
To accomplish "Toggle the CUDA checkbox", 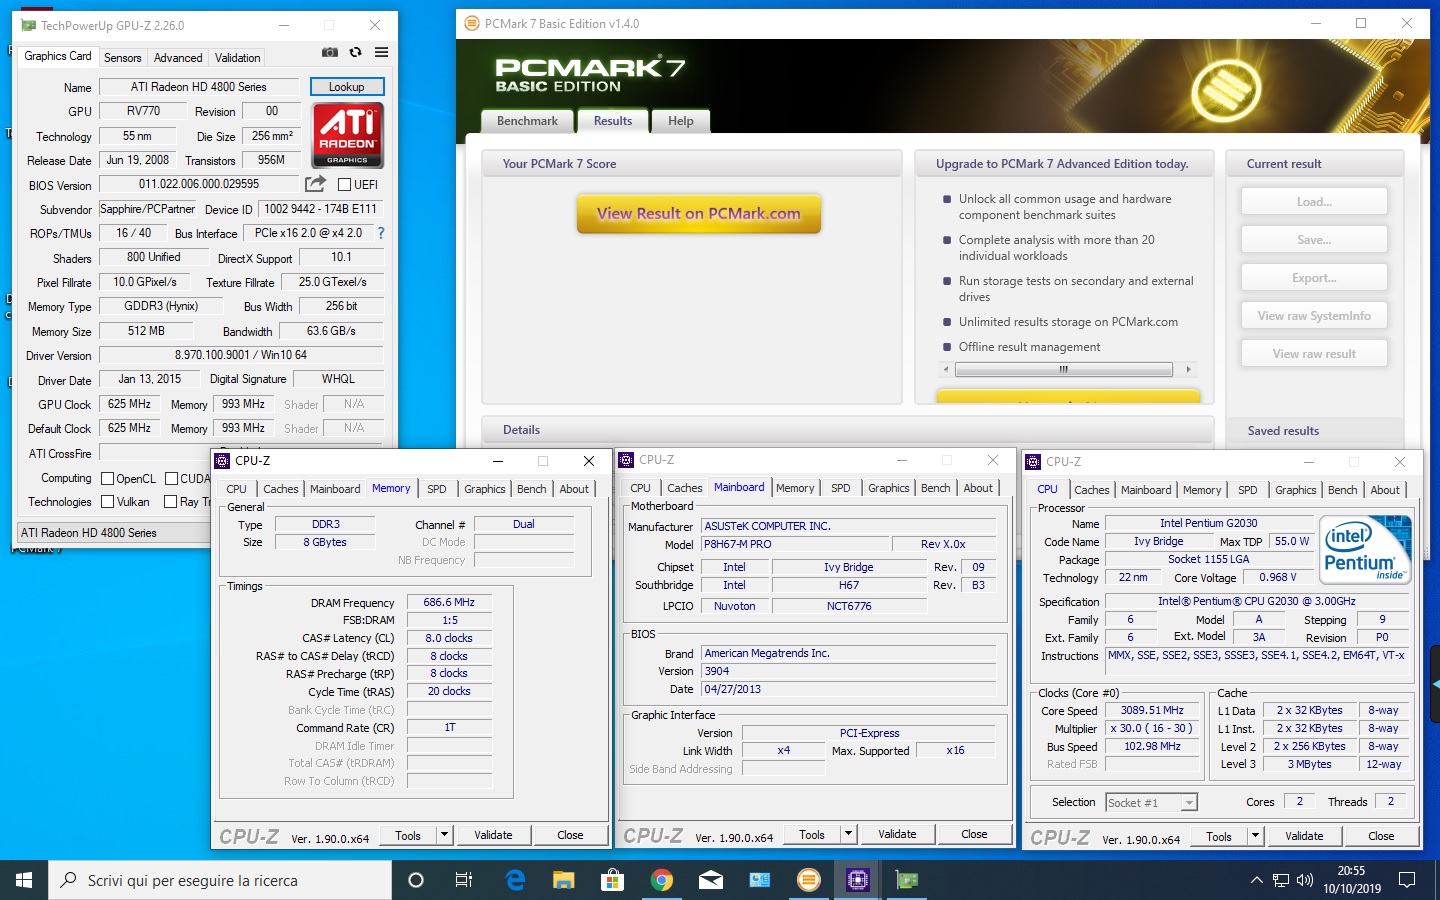I will [171, 478].
